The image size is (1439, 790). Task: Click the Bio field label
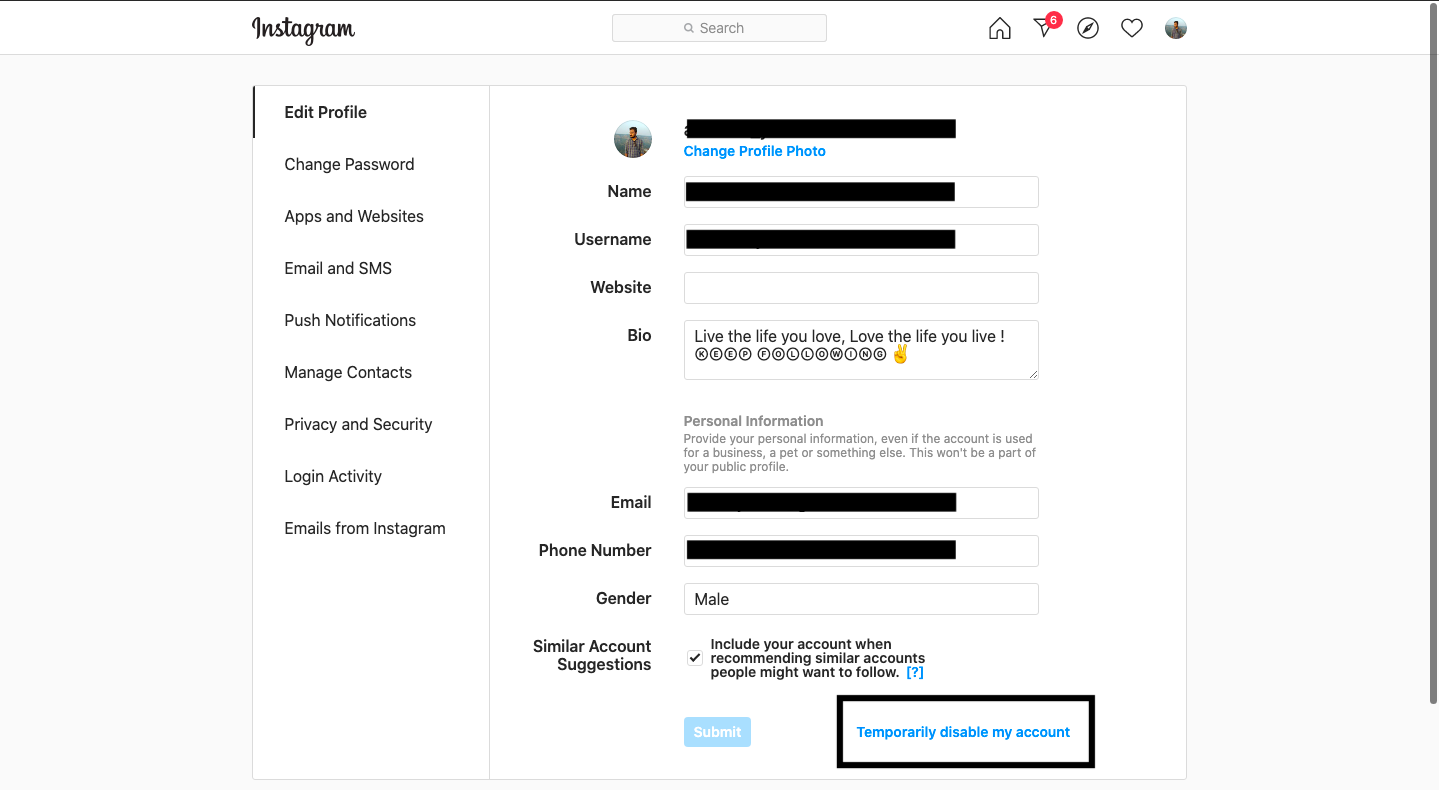[639, 335]
